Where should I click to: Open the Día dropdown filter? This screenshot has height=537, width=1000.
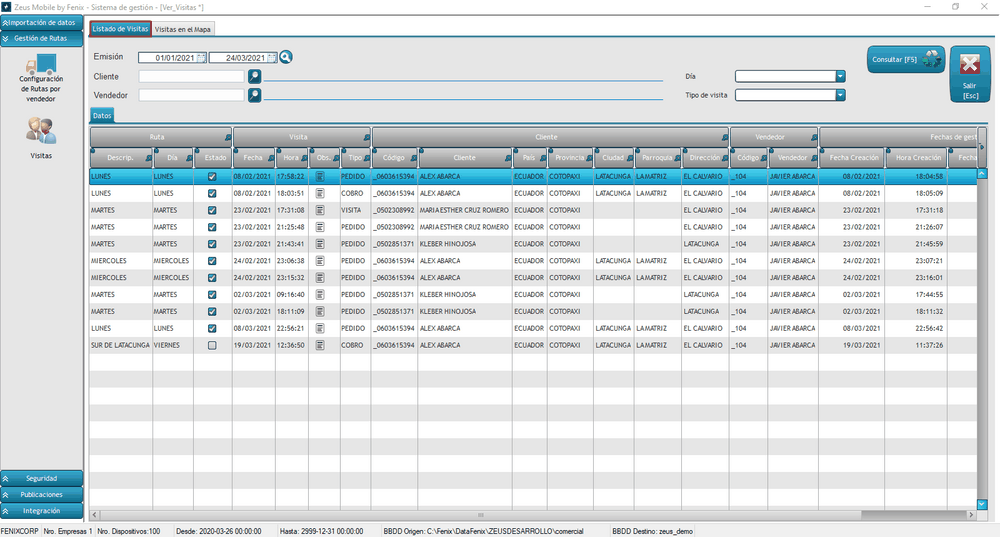[x=841, y=77]
